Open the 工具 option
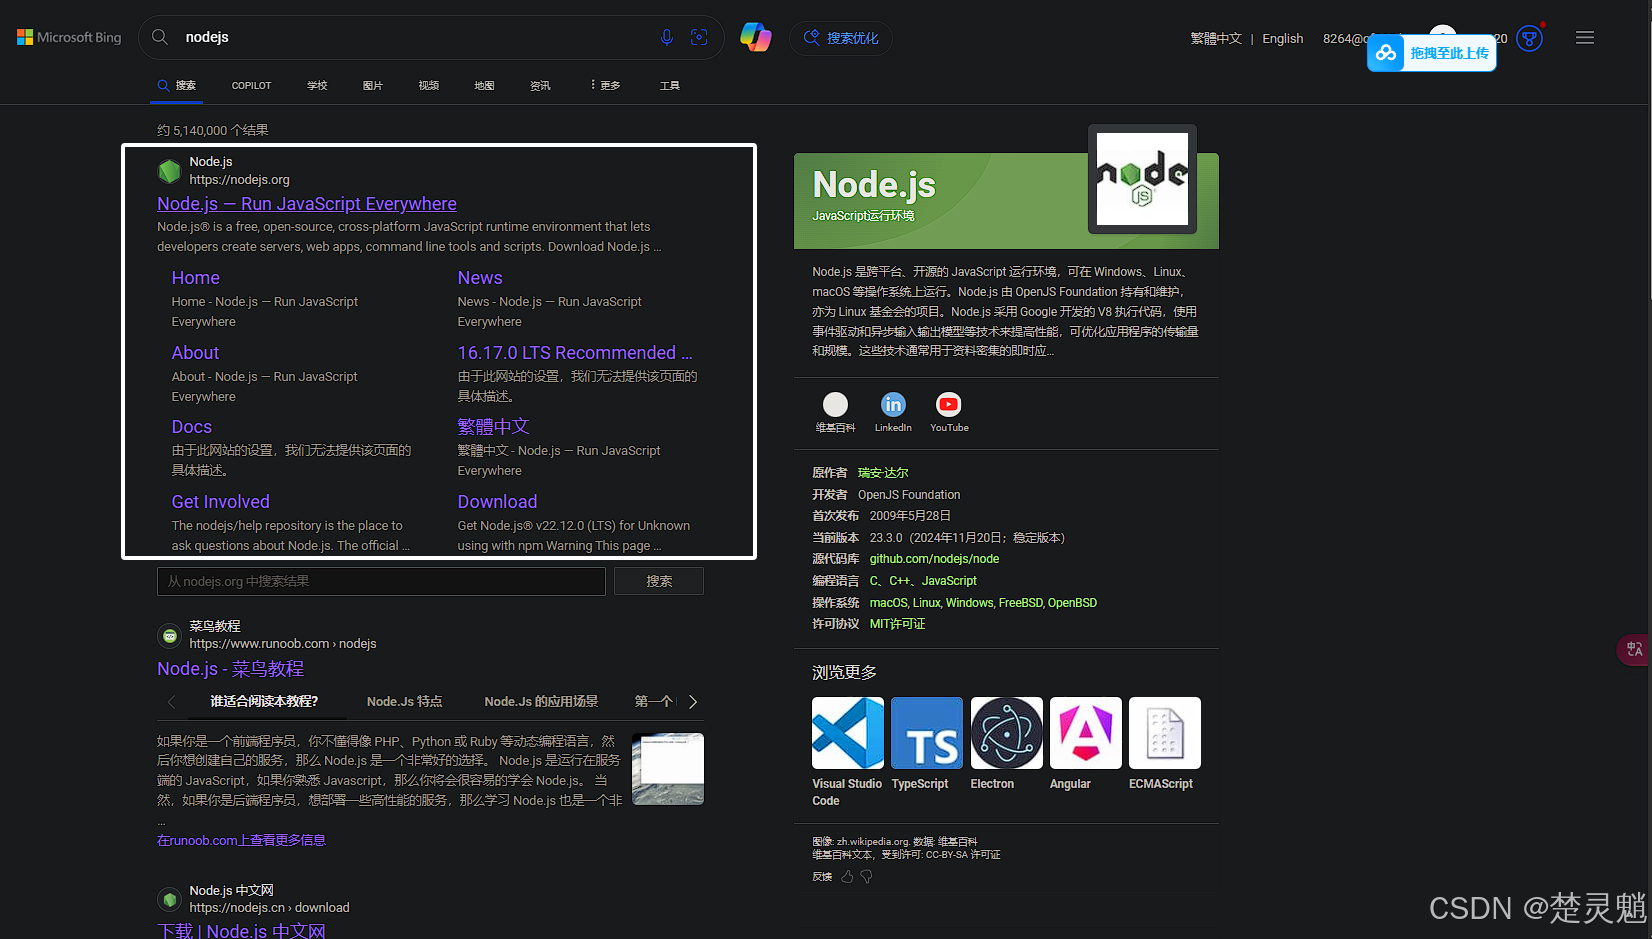Viewport: 1652px width, 939px height. (x=670, y=85)
